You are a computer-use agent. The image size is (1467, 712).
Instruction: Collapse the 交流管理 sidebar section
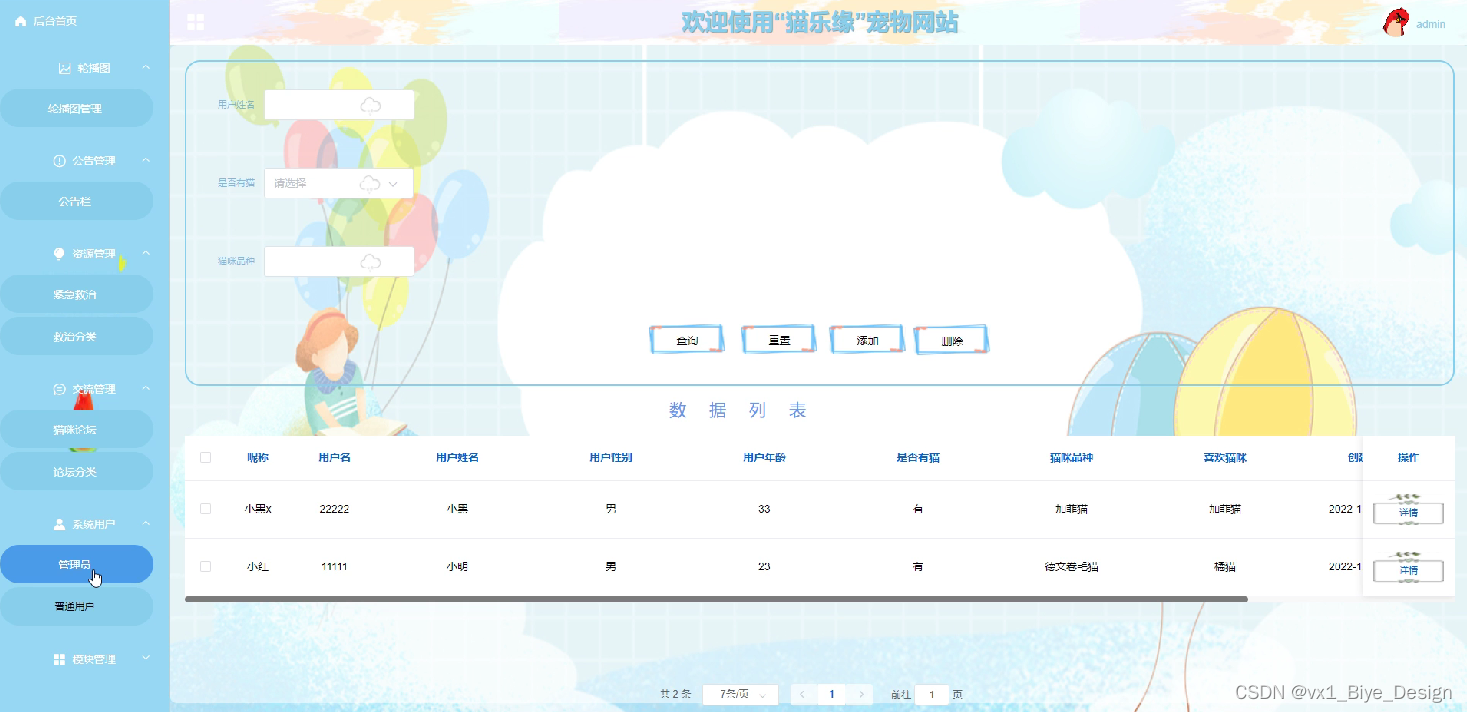146,388
